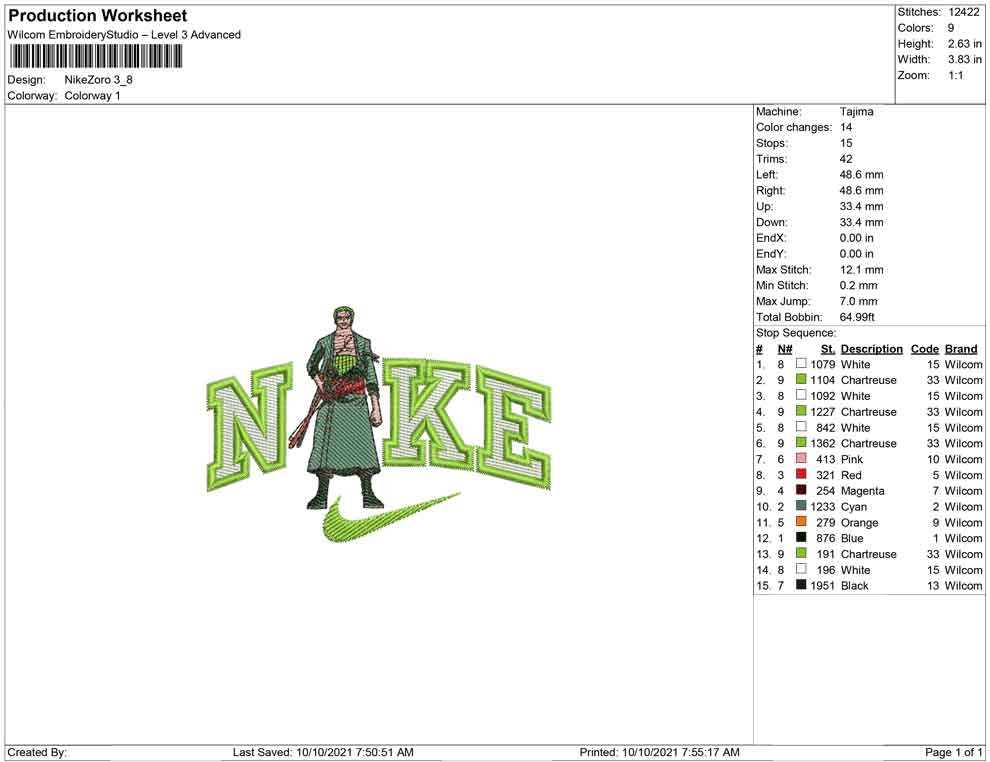Click the NikeZoro embroidery design preview

[x=379, y=425]
